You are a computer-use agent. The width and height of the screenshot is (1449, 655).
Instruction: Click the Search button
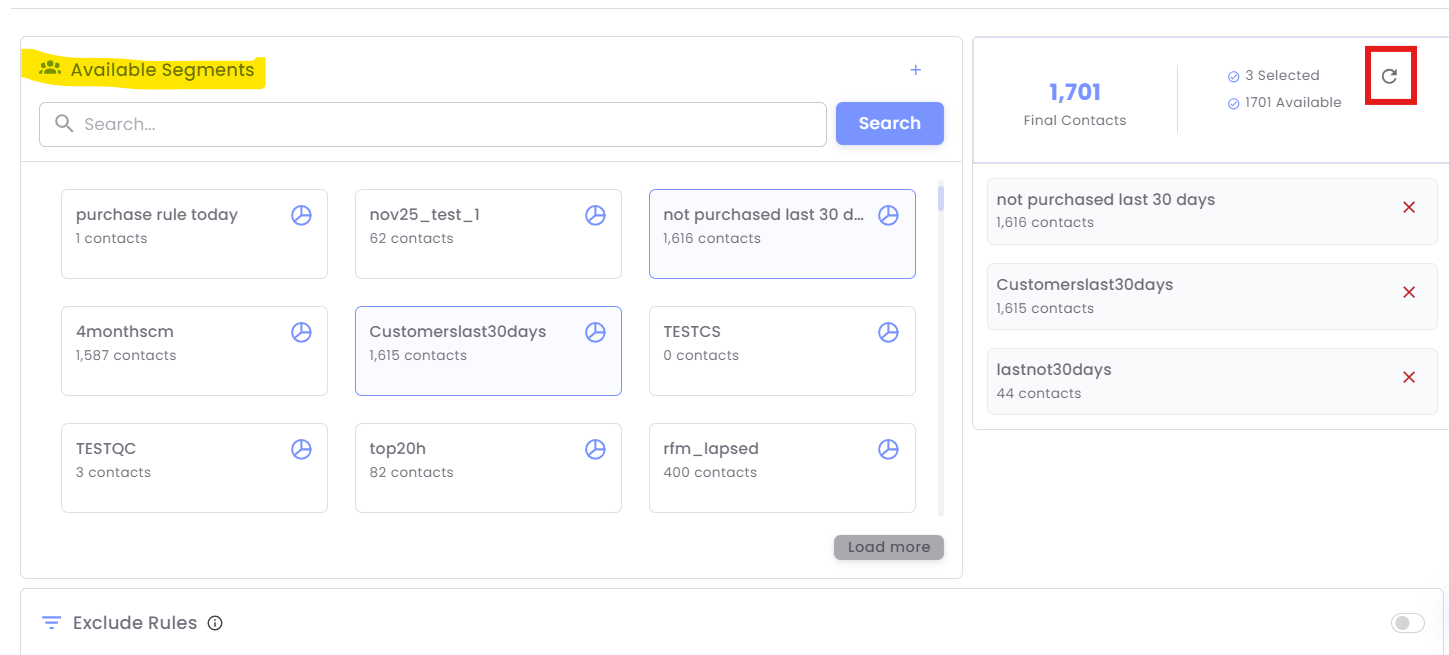coord(889,123)
